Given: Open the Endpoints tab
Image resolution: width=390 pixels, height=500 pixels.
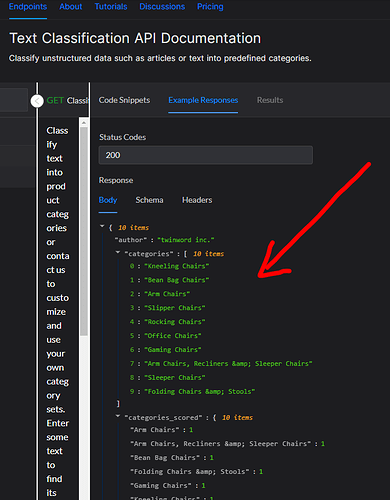Looking at the screenshot, I should (x=28, y=7).
